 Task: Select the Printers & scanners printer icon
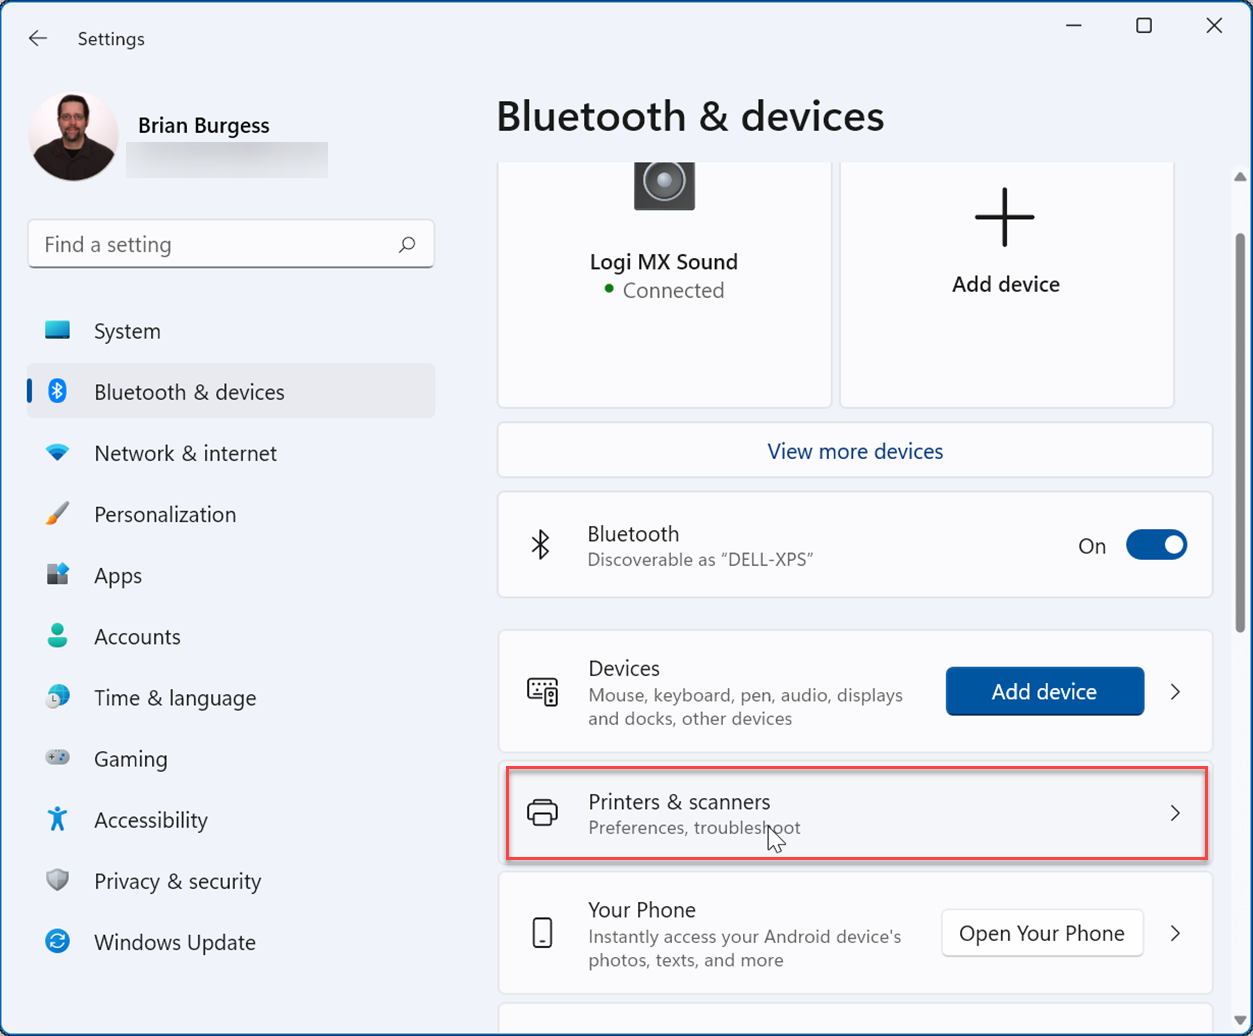(541, 812)
